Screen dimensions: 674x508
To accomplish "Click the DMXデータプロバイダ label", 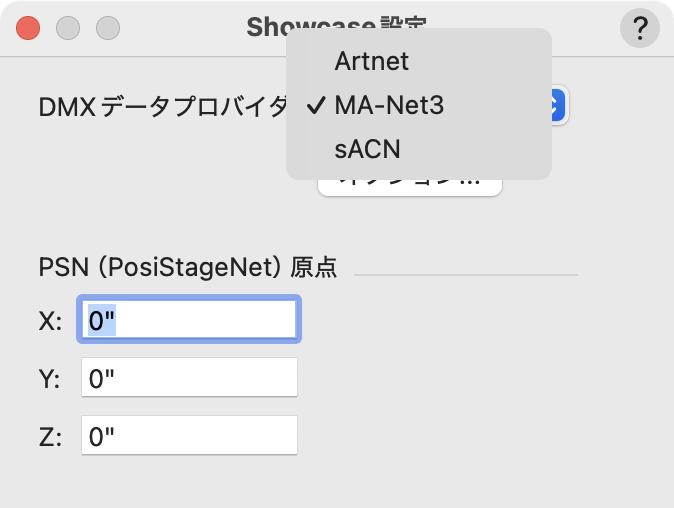I will tap(162, 106).
